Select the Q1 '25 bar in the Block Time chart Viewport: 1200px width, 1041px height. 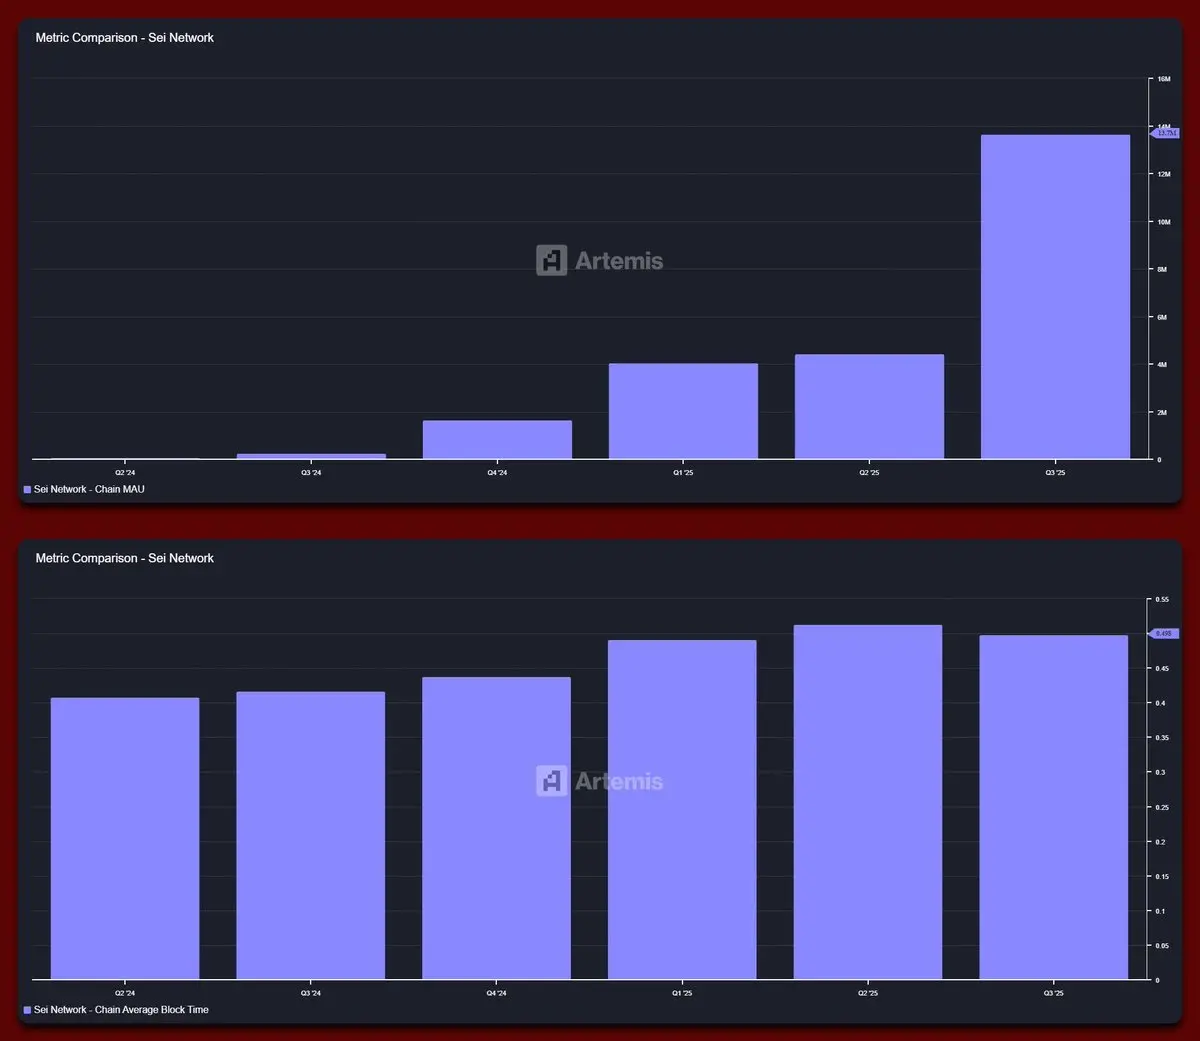click(x=682, y=810)
